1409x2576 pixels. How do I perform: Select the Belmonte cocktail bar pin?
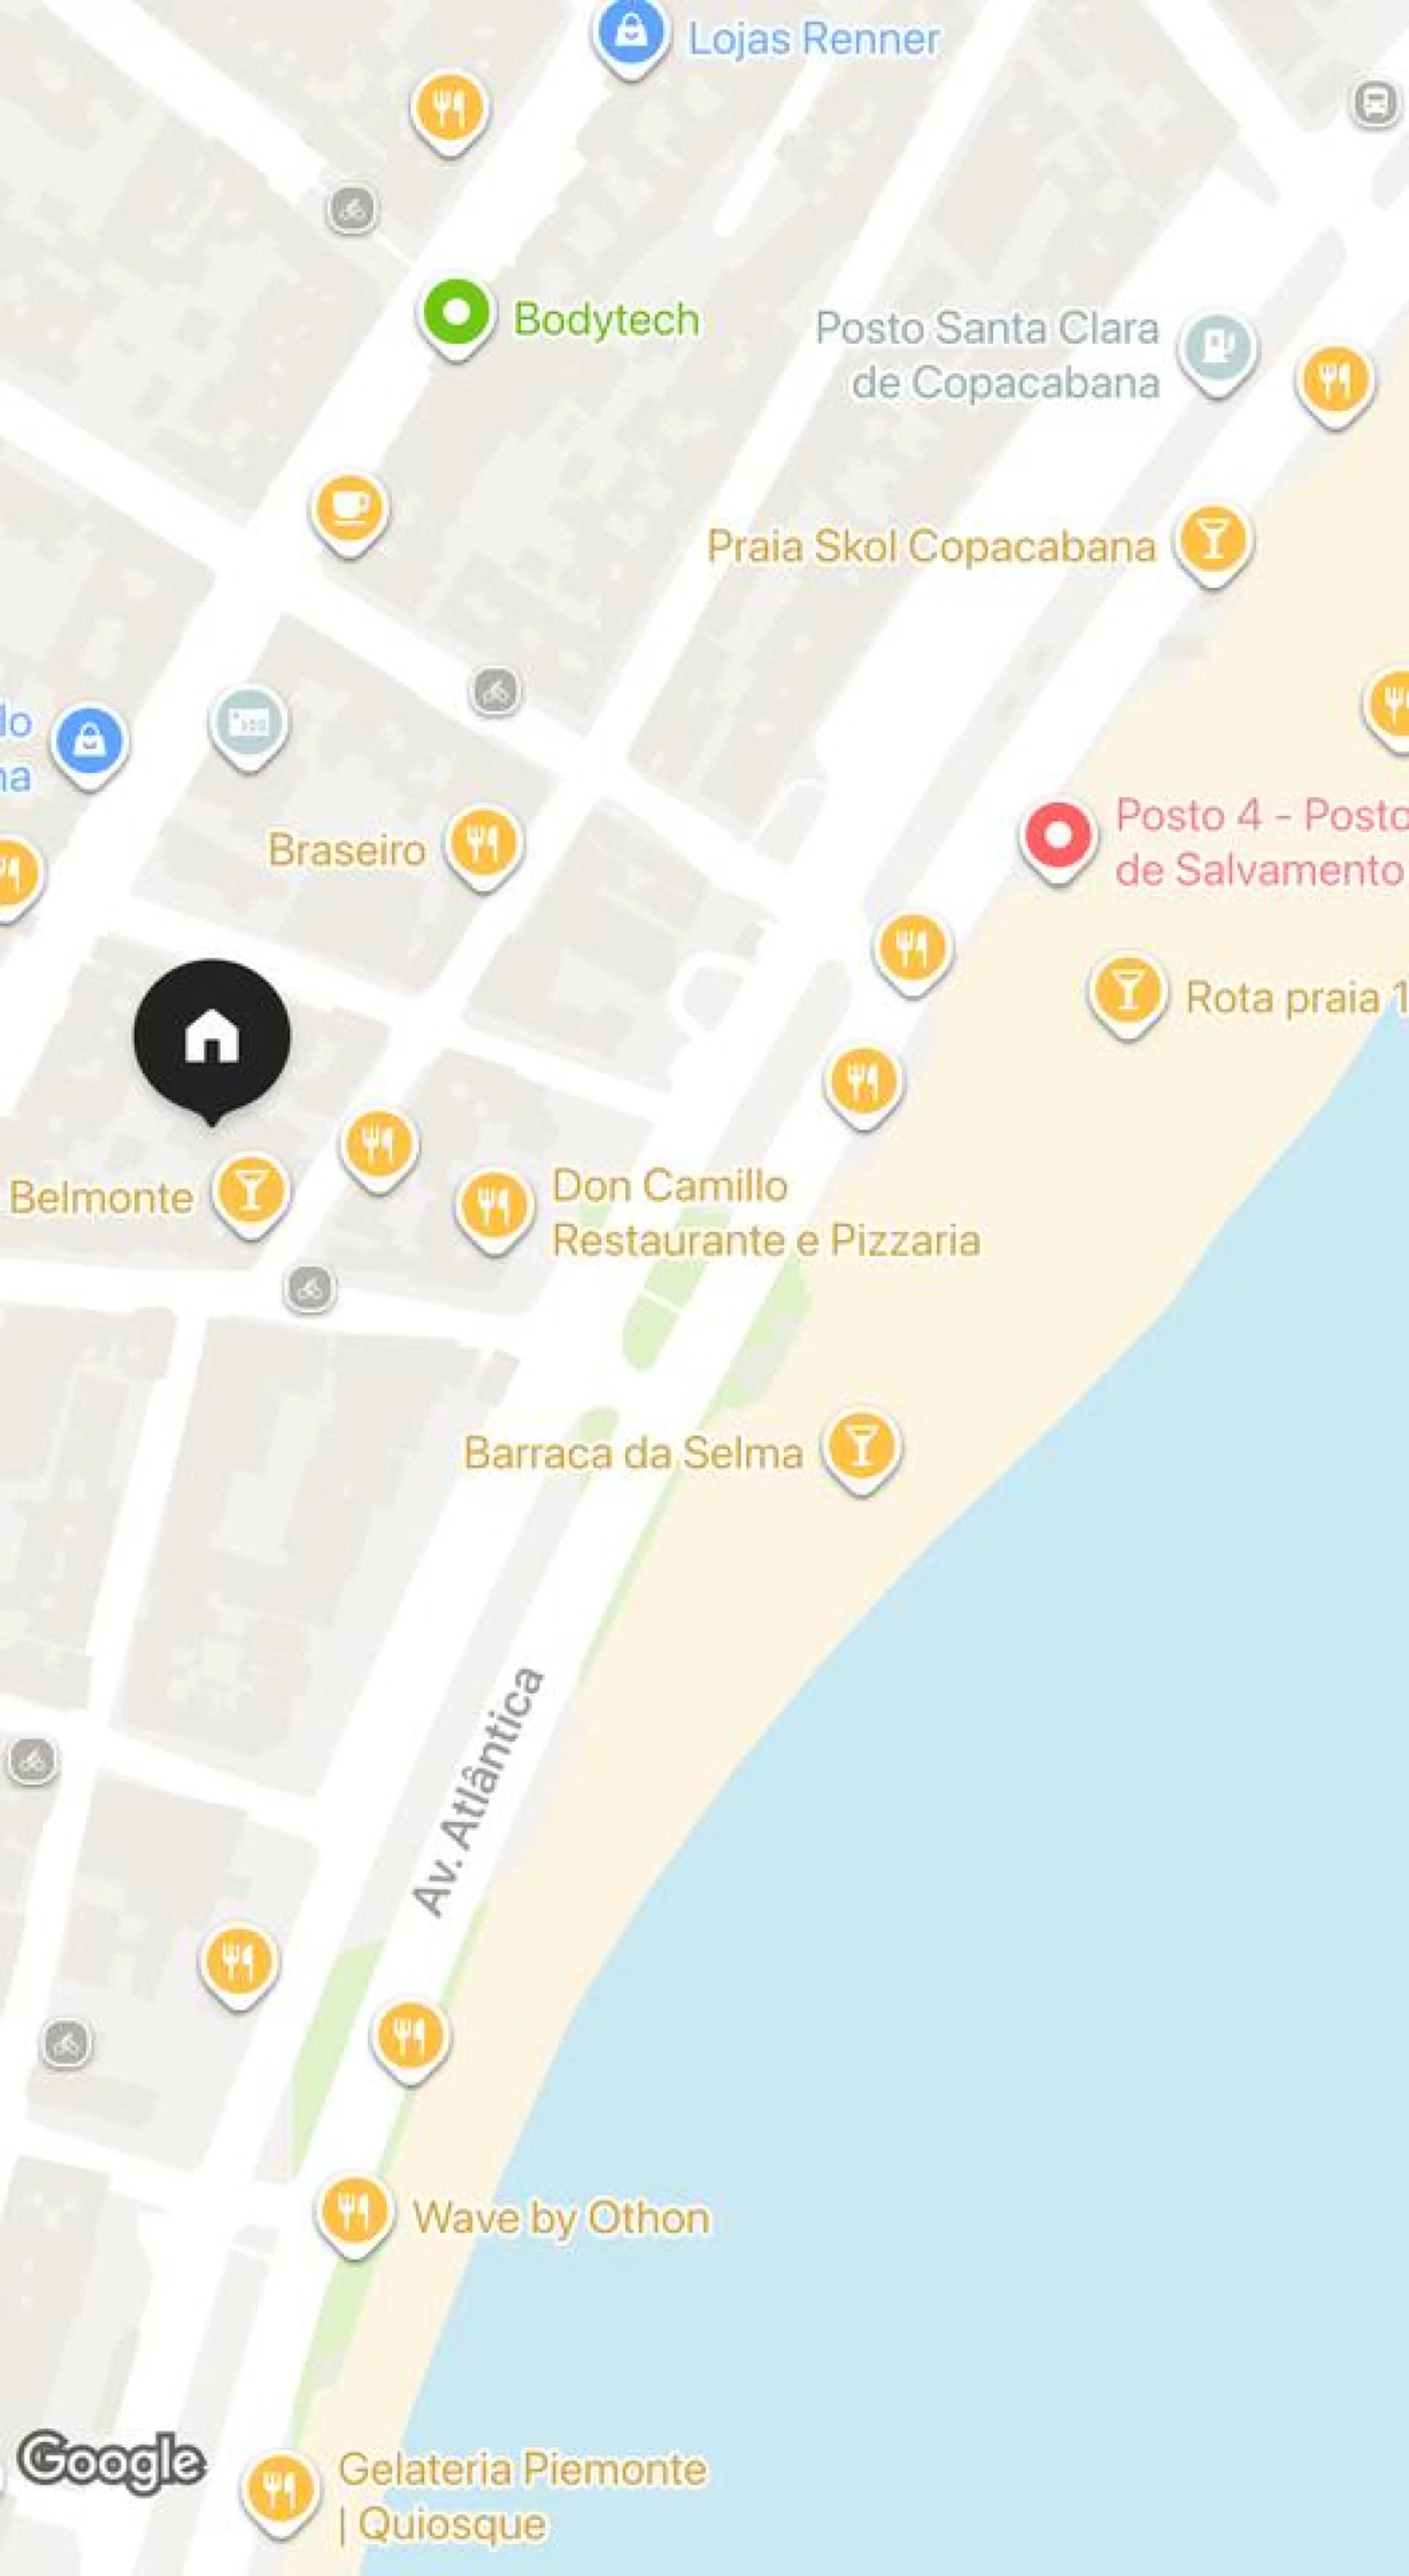point(250,1195)
